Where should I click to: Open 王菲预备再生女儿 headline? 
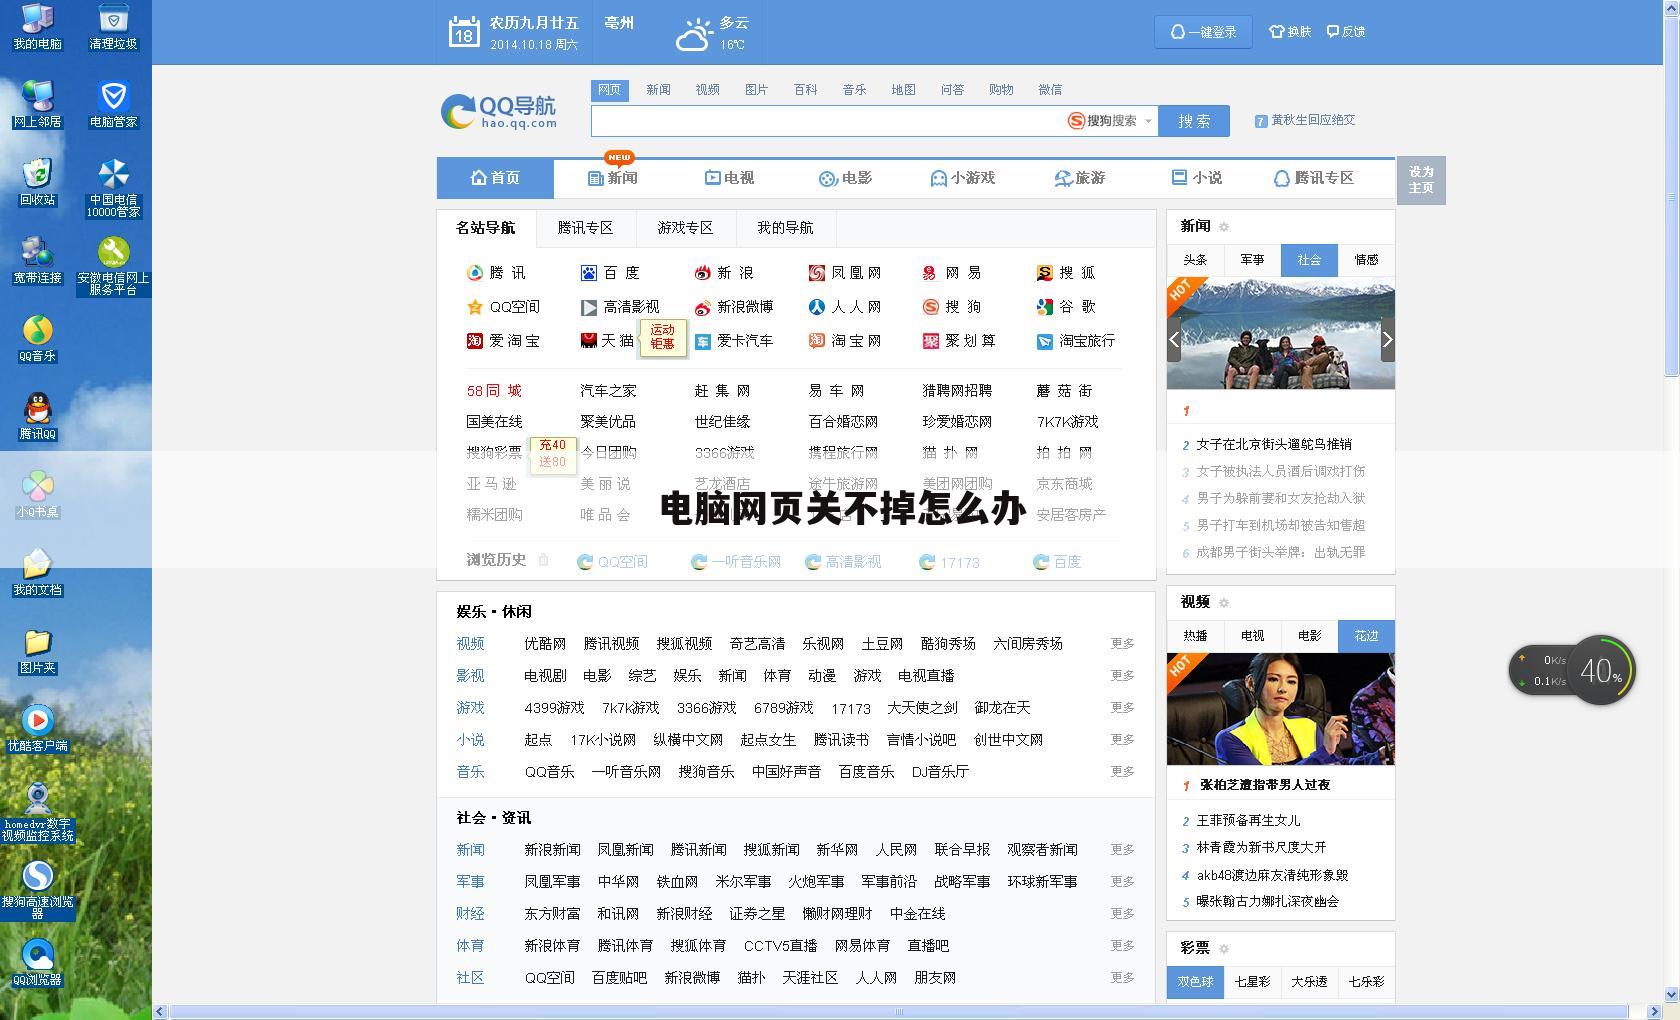click(1248, 820)
